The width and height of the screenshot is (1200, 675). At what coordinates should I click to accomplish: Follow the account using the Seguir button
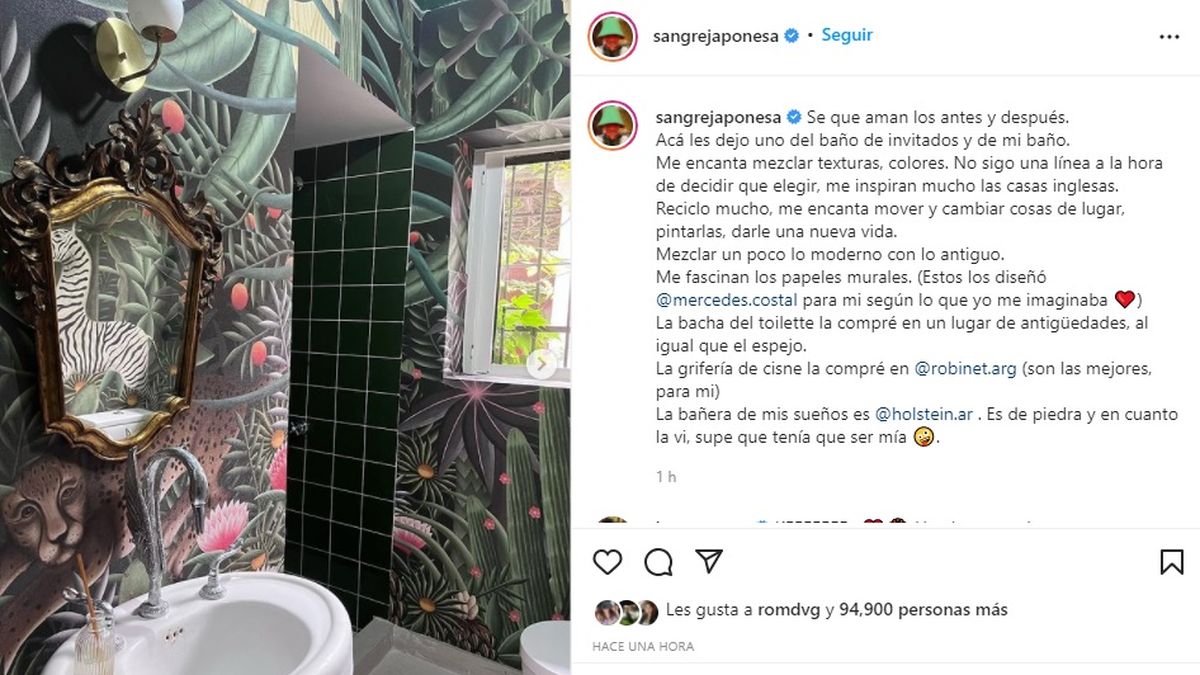[847, 35]
